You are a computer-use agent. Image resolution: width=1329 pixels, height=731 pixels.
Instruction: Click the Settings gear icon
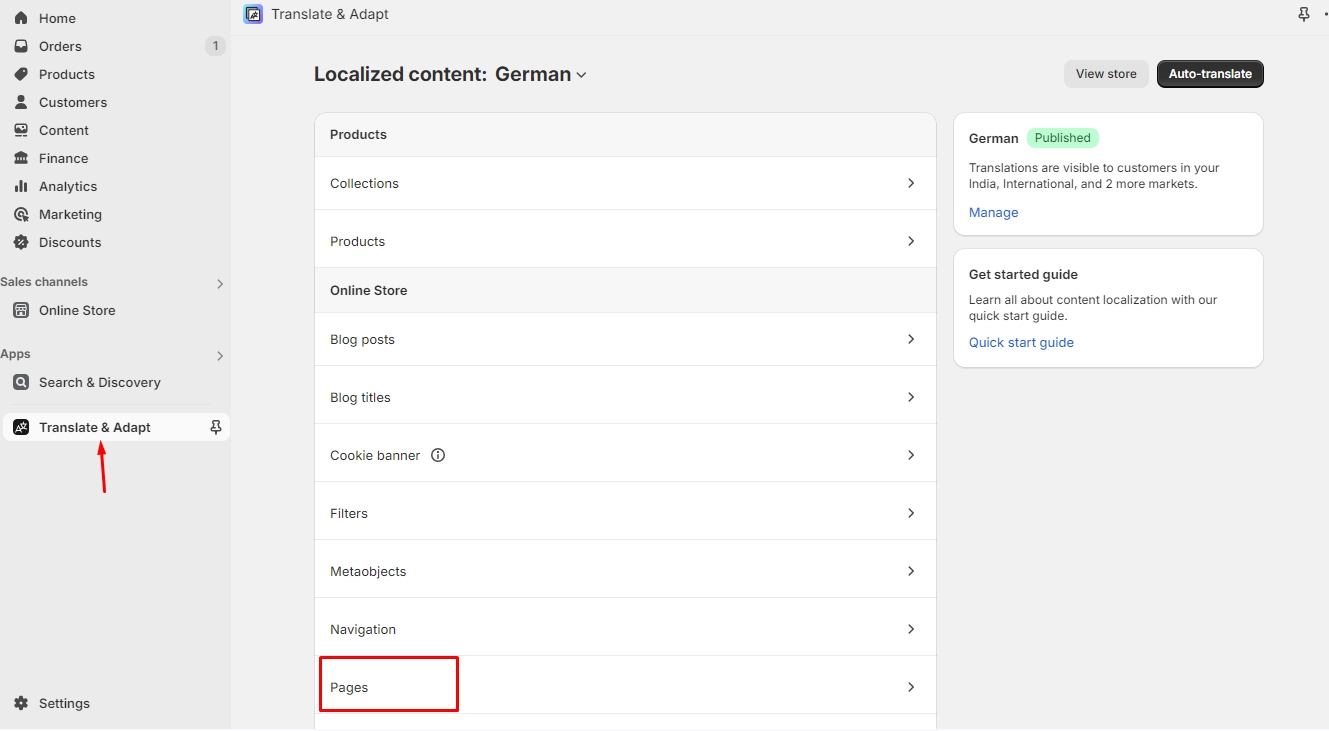click(x=21, y=703)
